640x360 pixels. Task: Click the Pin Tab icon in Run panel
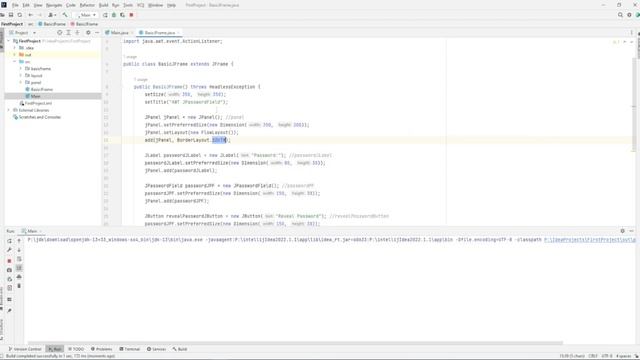click(x=9, y=311)
